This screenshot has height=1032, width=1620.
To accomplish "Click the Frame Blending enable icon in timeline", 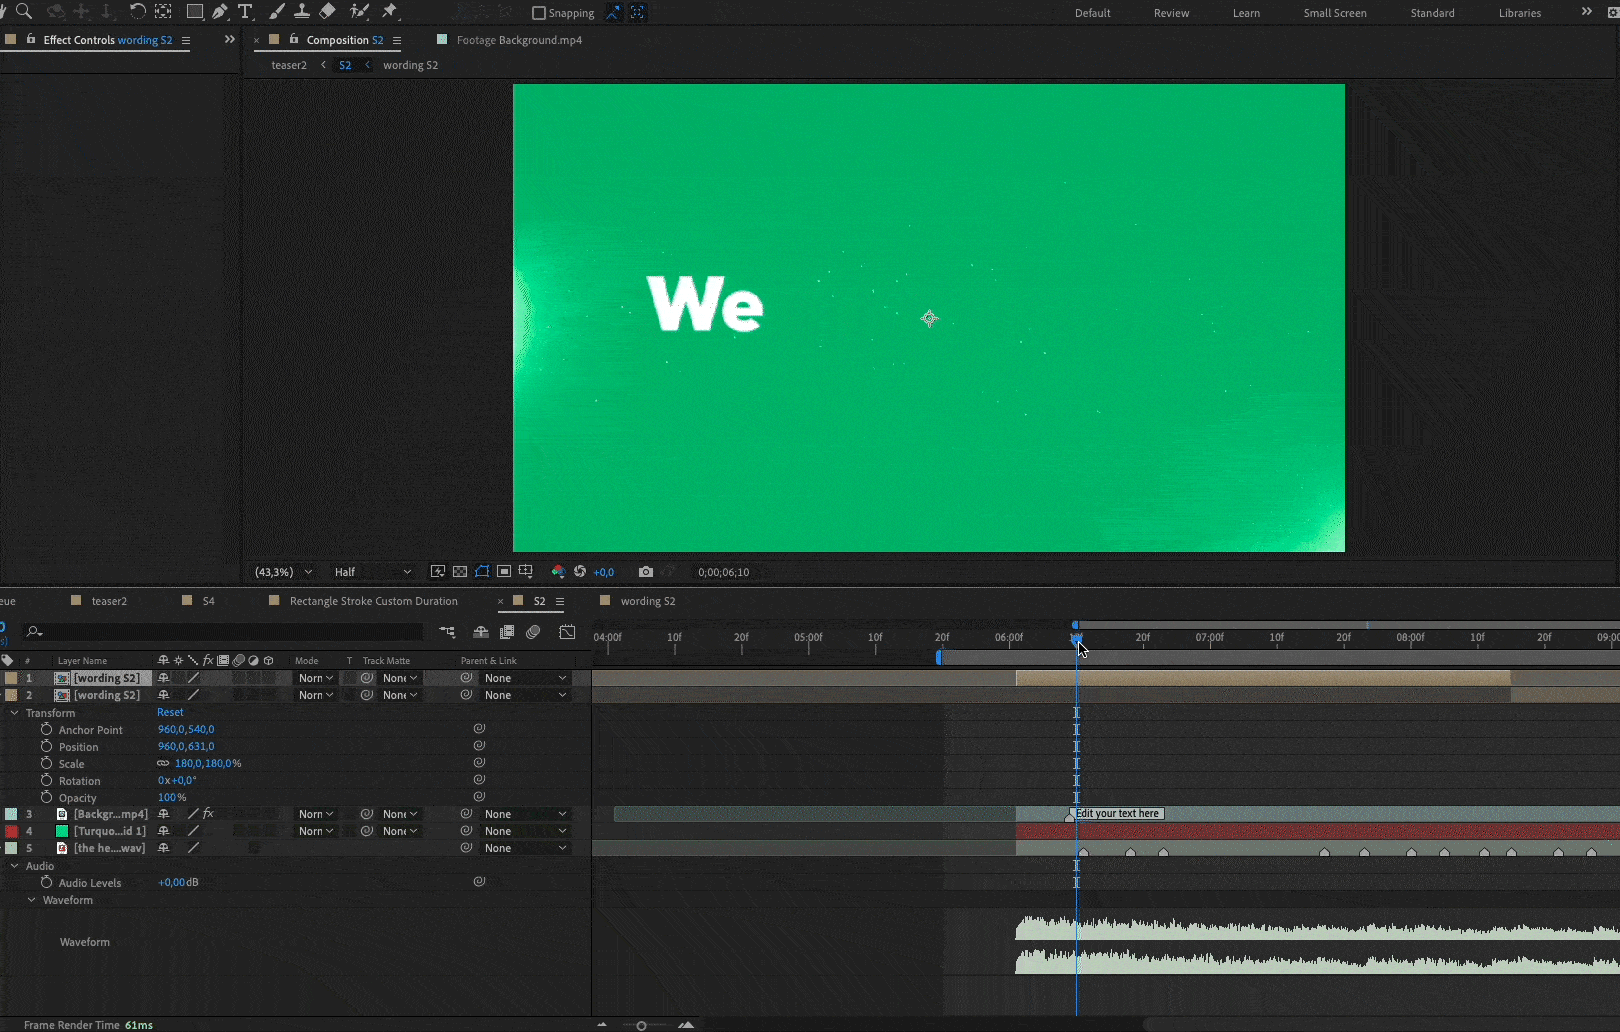I will click(x=507, y=632).
